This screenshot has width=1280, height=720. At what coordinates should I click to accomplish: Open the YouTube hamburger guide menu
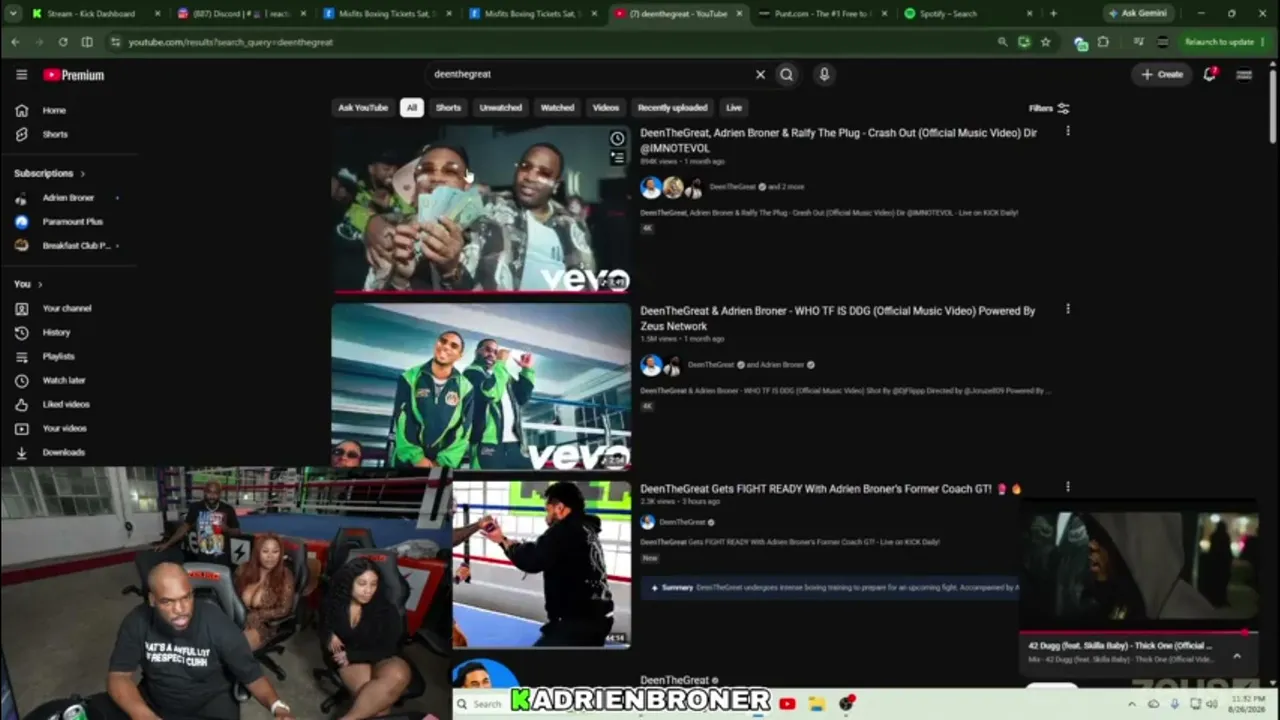(x=21, y=75)
